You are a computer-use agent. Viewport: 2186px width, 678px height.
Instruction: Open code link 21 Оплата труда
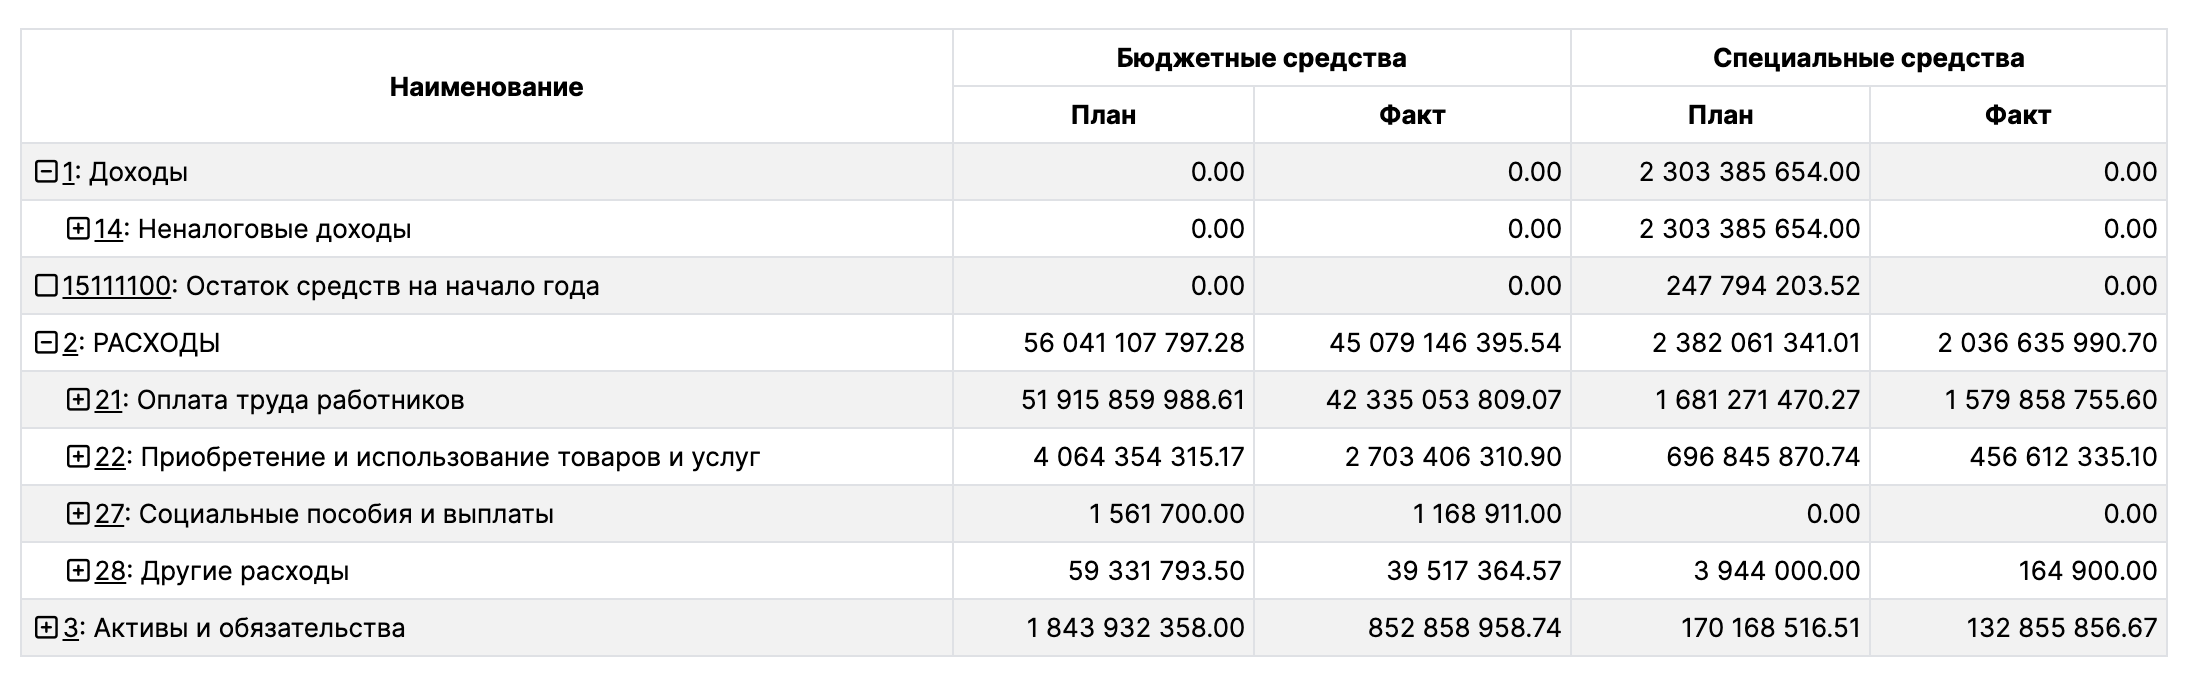click(108, 400)
